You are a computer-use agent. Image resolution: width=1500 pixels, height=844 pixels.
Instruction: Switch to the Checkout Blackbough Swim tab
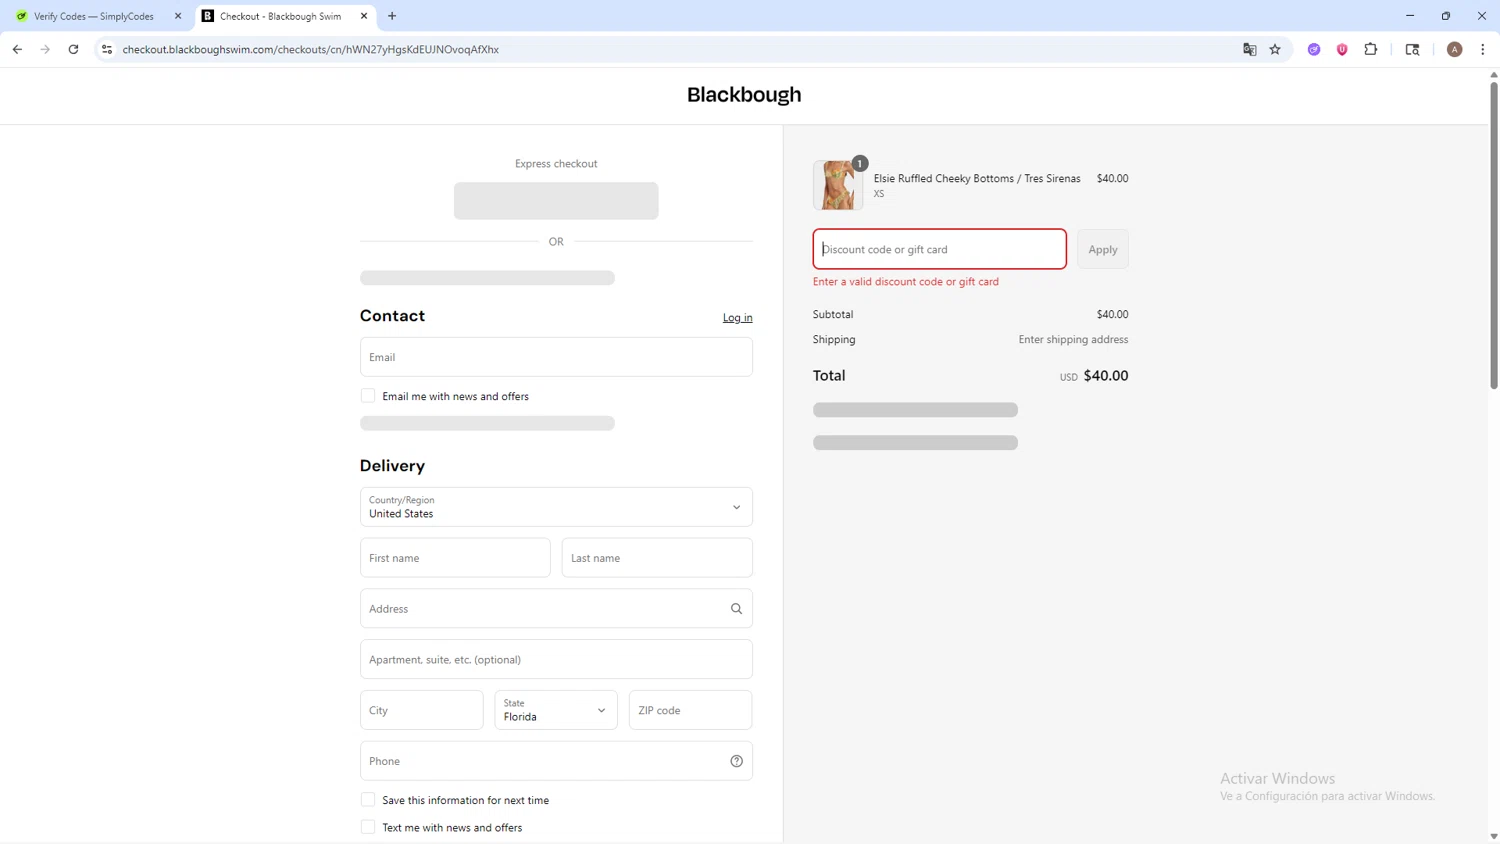[285, 16]
